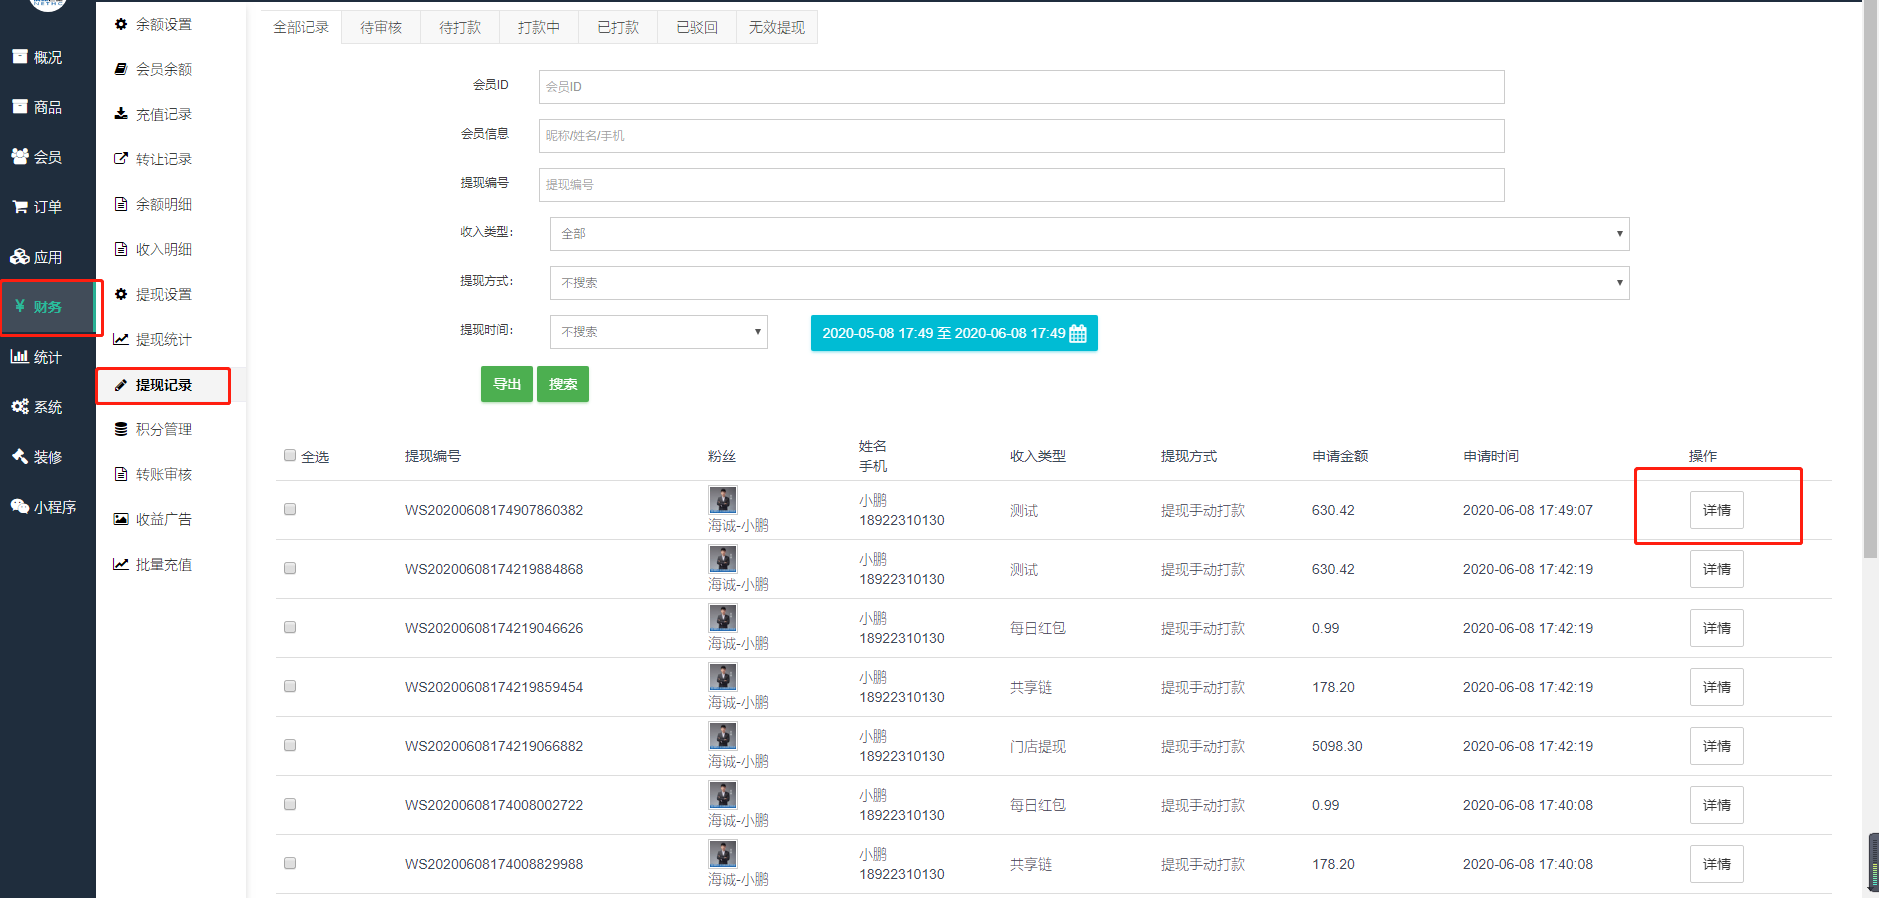Open 系统 gears icon in sidebar

click(x=20, y=406)
